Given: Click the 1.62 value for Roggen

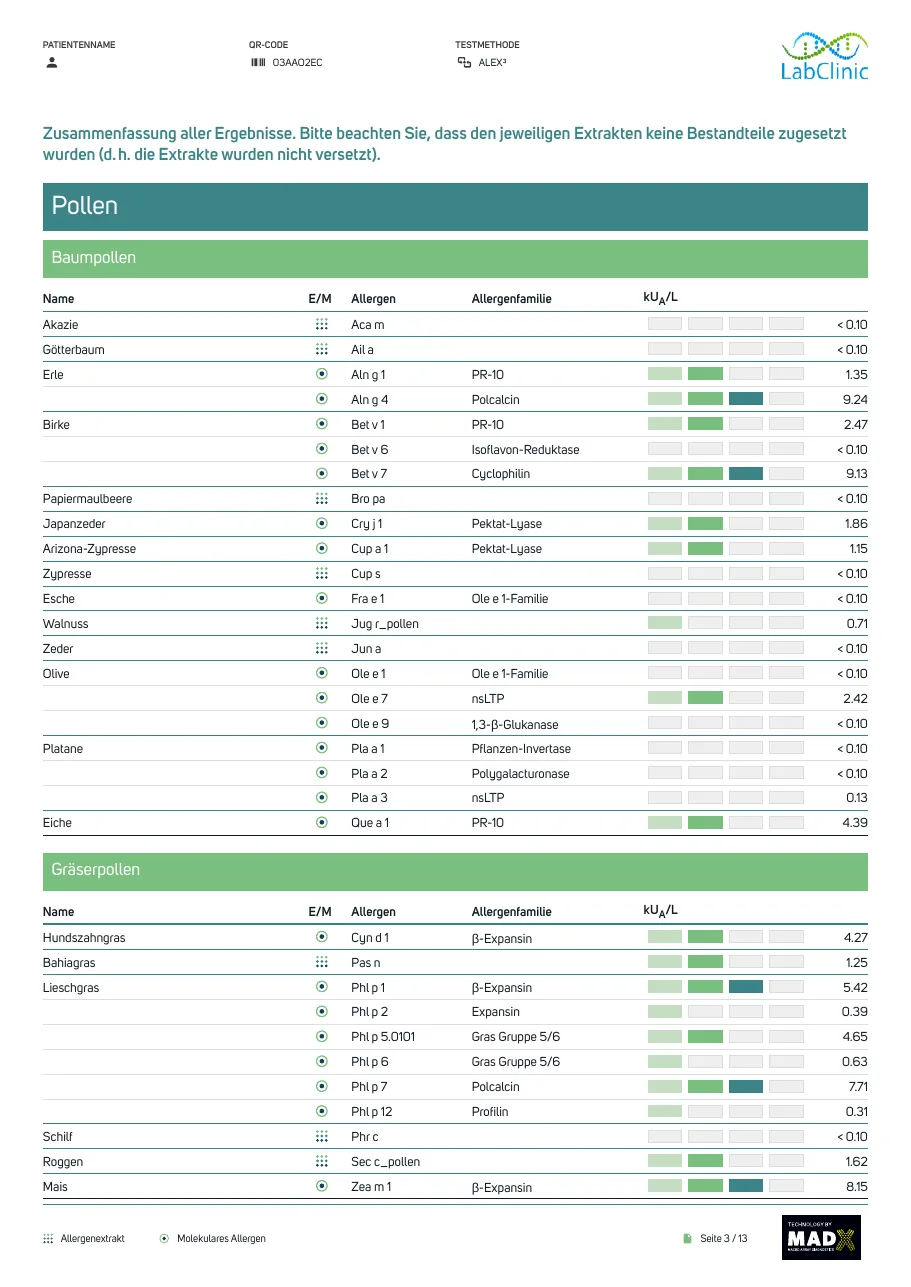Looking at the screenshot, I should coord(856,1161).
